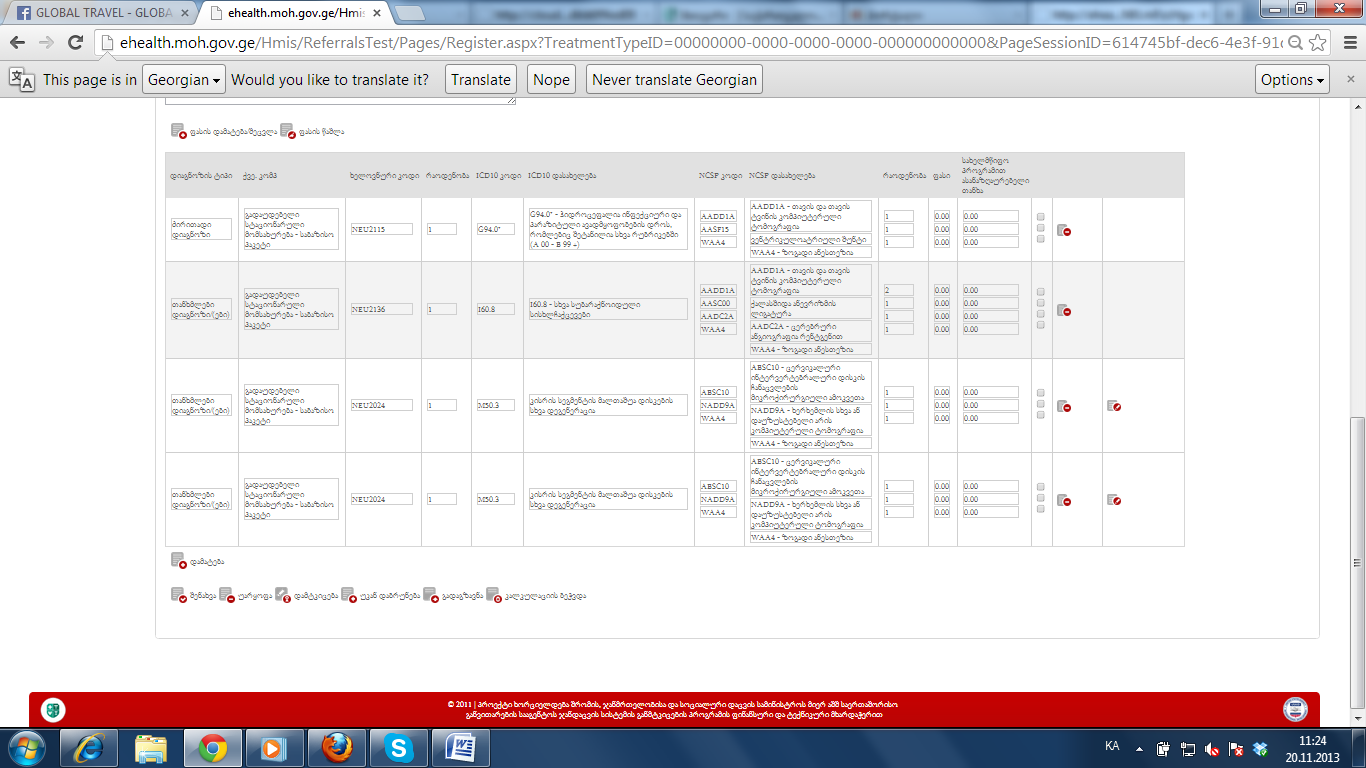Open Skype from the Windows taskbar
The width and height of the screenshot is (1366, 768).
[399, 747]
